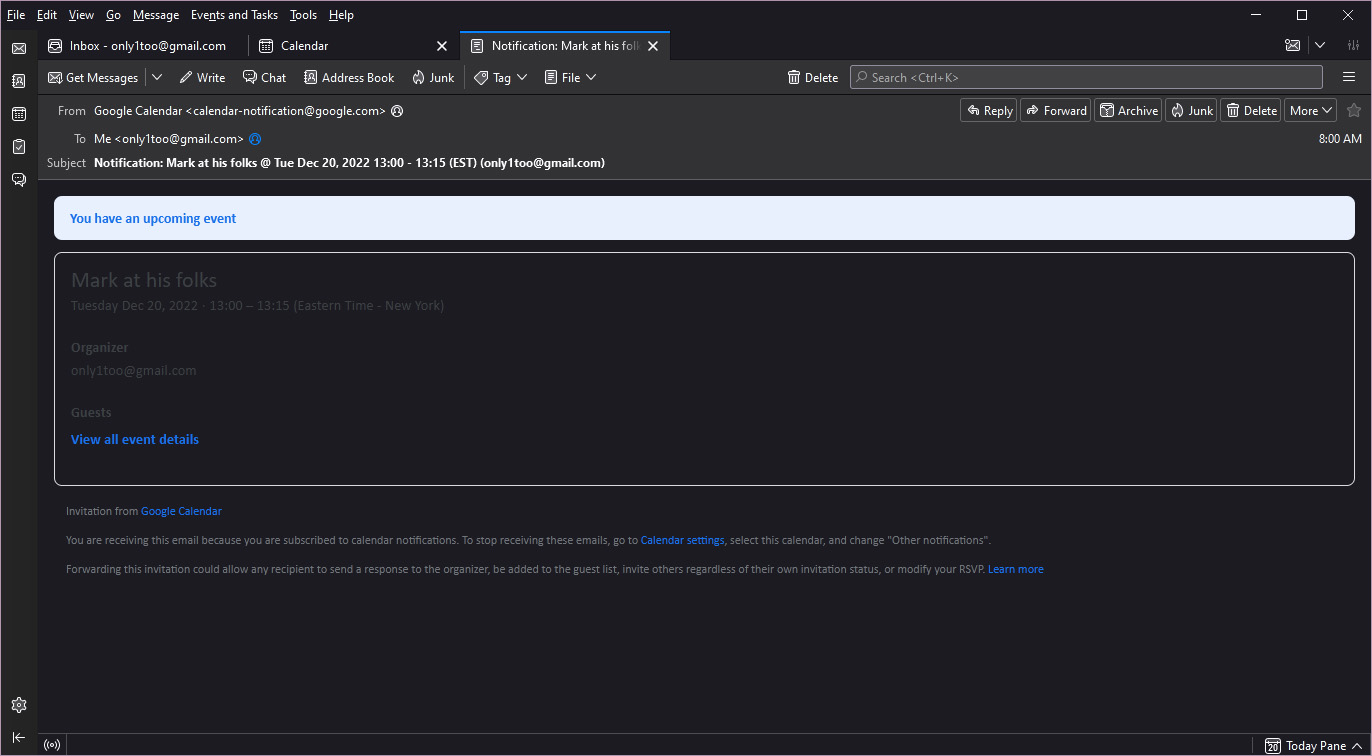Open Settings gear in sidebar
This screenshot has width=1372, height=756.
point(18,705)
